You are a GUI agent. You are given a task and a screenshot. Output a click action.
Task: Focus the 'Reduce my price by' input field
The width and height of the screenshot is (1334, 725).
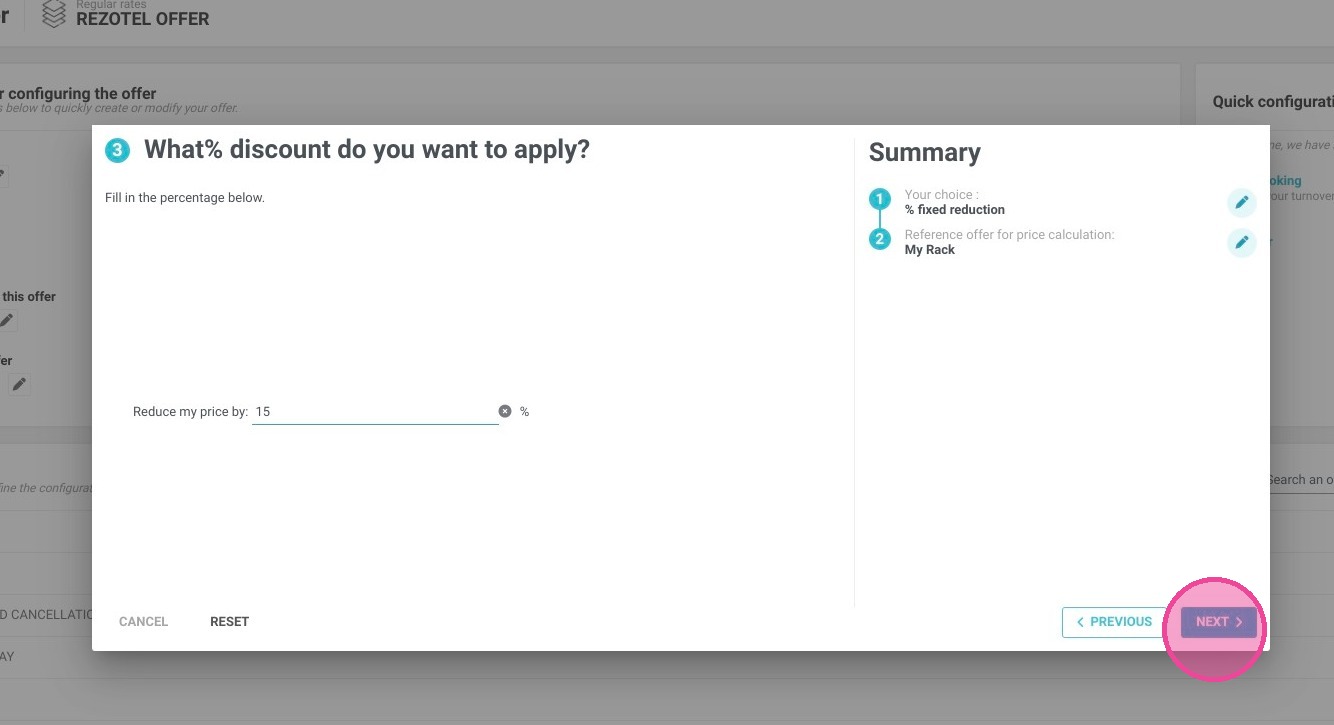tap(375, 411)
